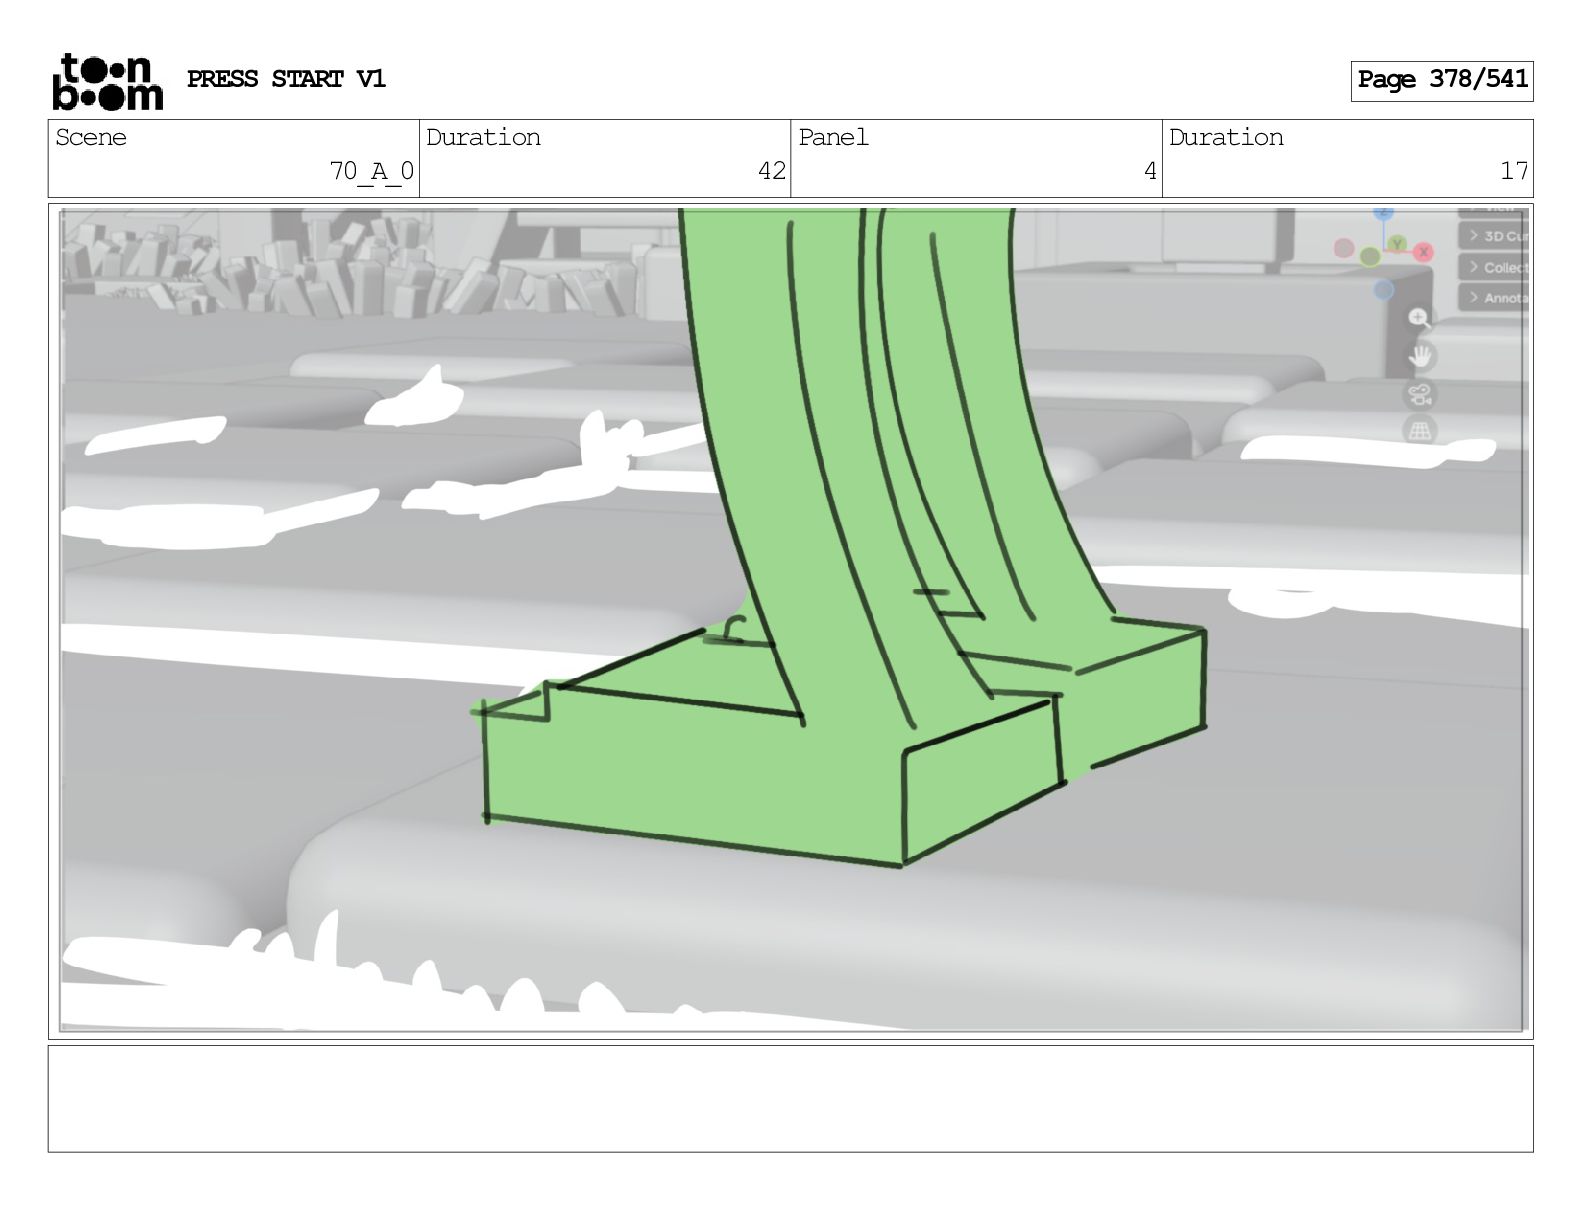This screenshot has width=1584, height=1224.
Task: Click the negative X pink gizmo circle
Action: 1344,248
